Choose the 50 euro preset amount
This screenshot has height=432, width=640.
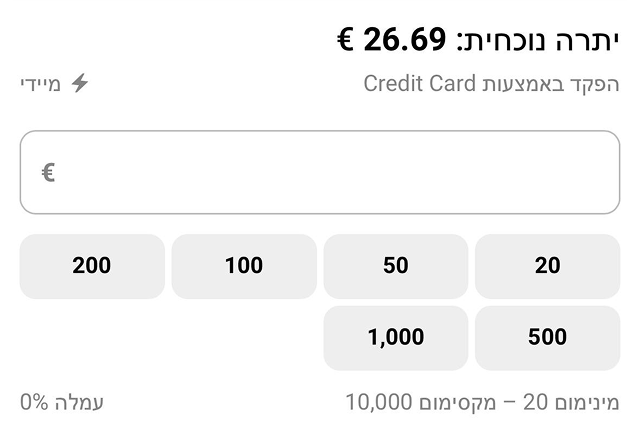(395, 266)
